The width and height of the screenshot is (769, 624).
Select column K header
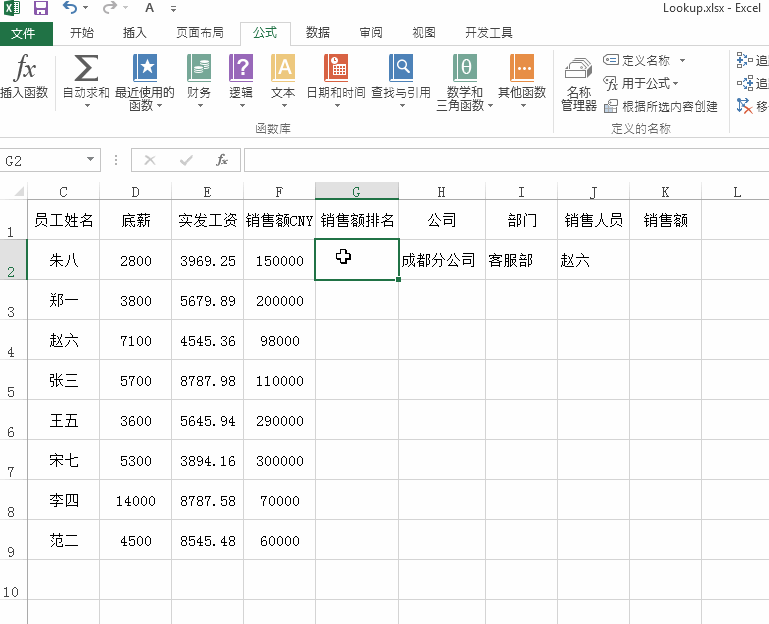[x=665, y=191]
